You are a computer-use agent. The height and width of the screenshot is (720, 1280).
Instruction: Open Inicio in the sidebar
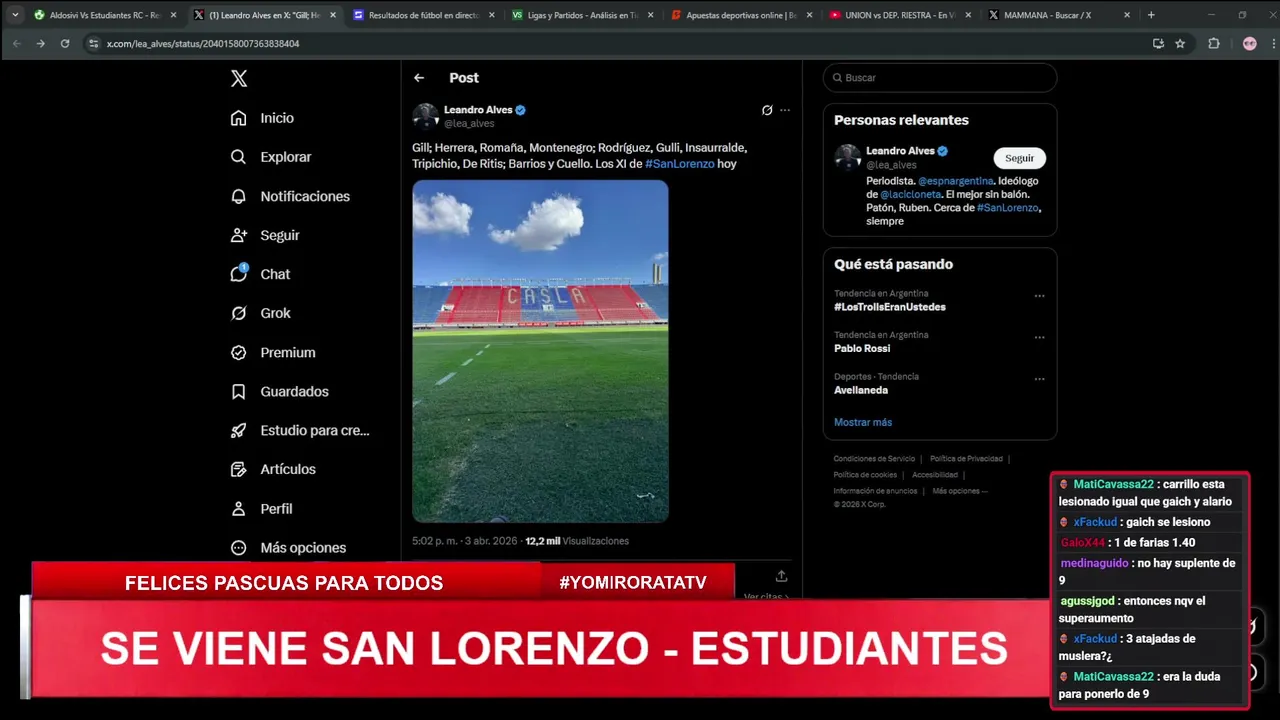point(262,118)
